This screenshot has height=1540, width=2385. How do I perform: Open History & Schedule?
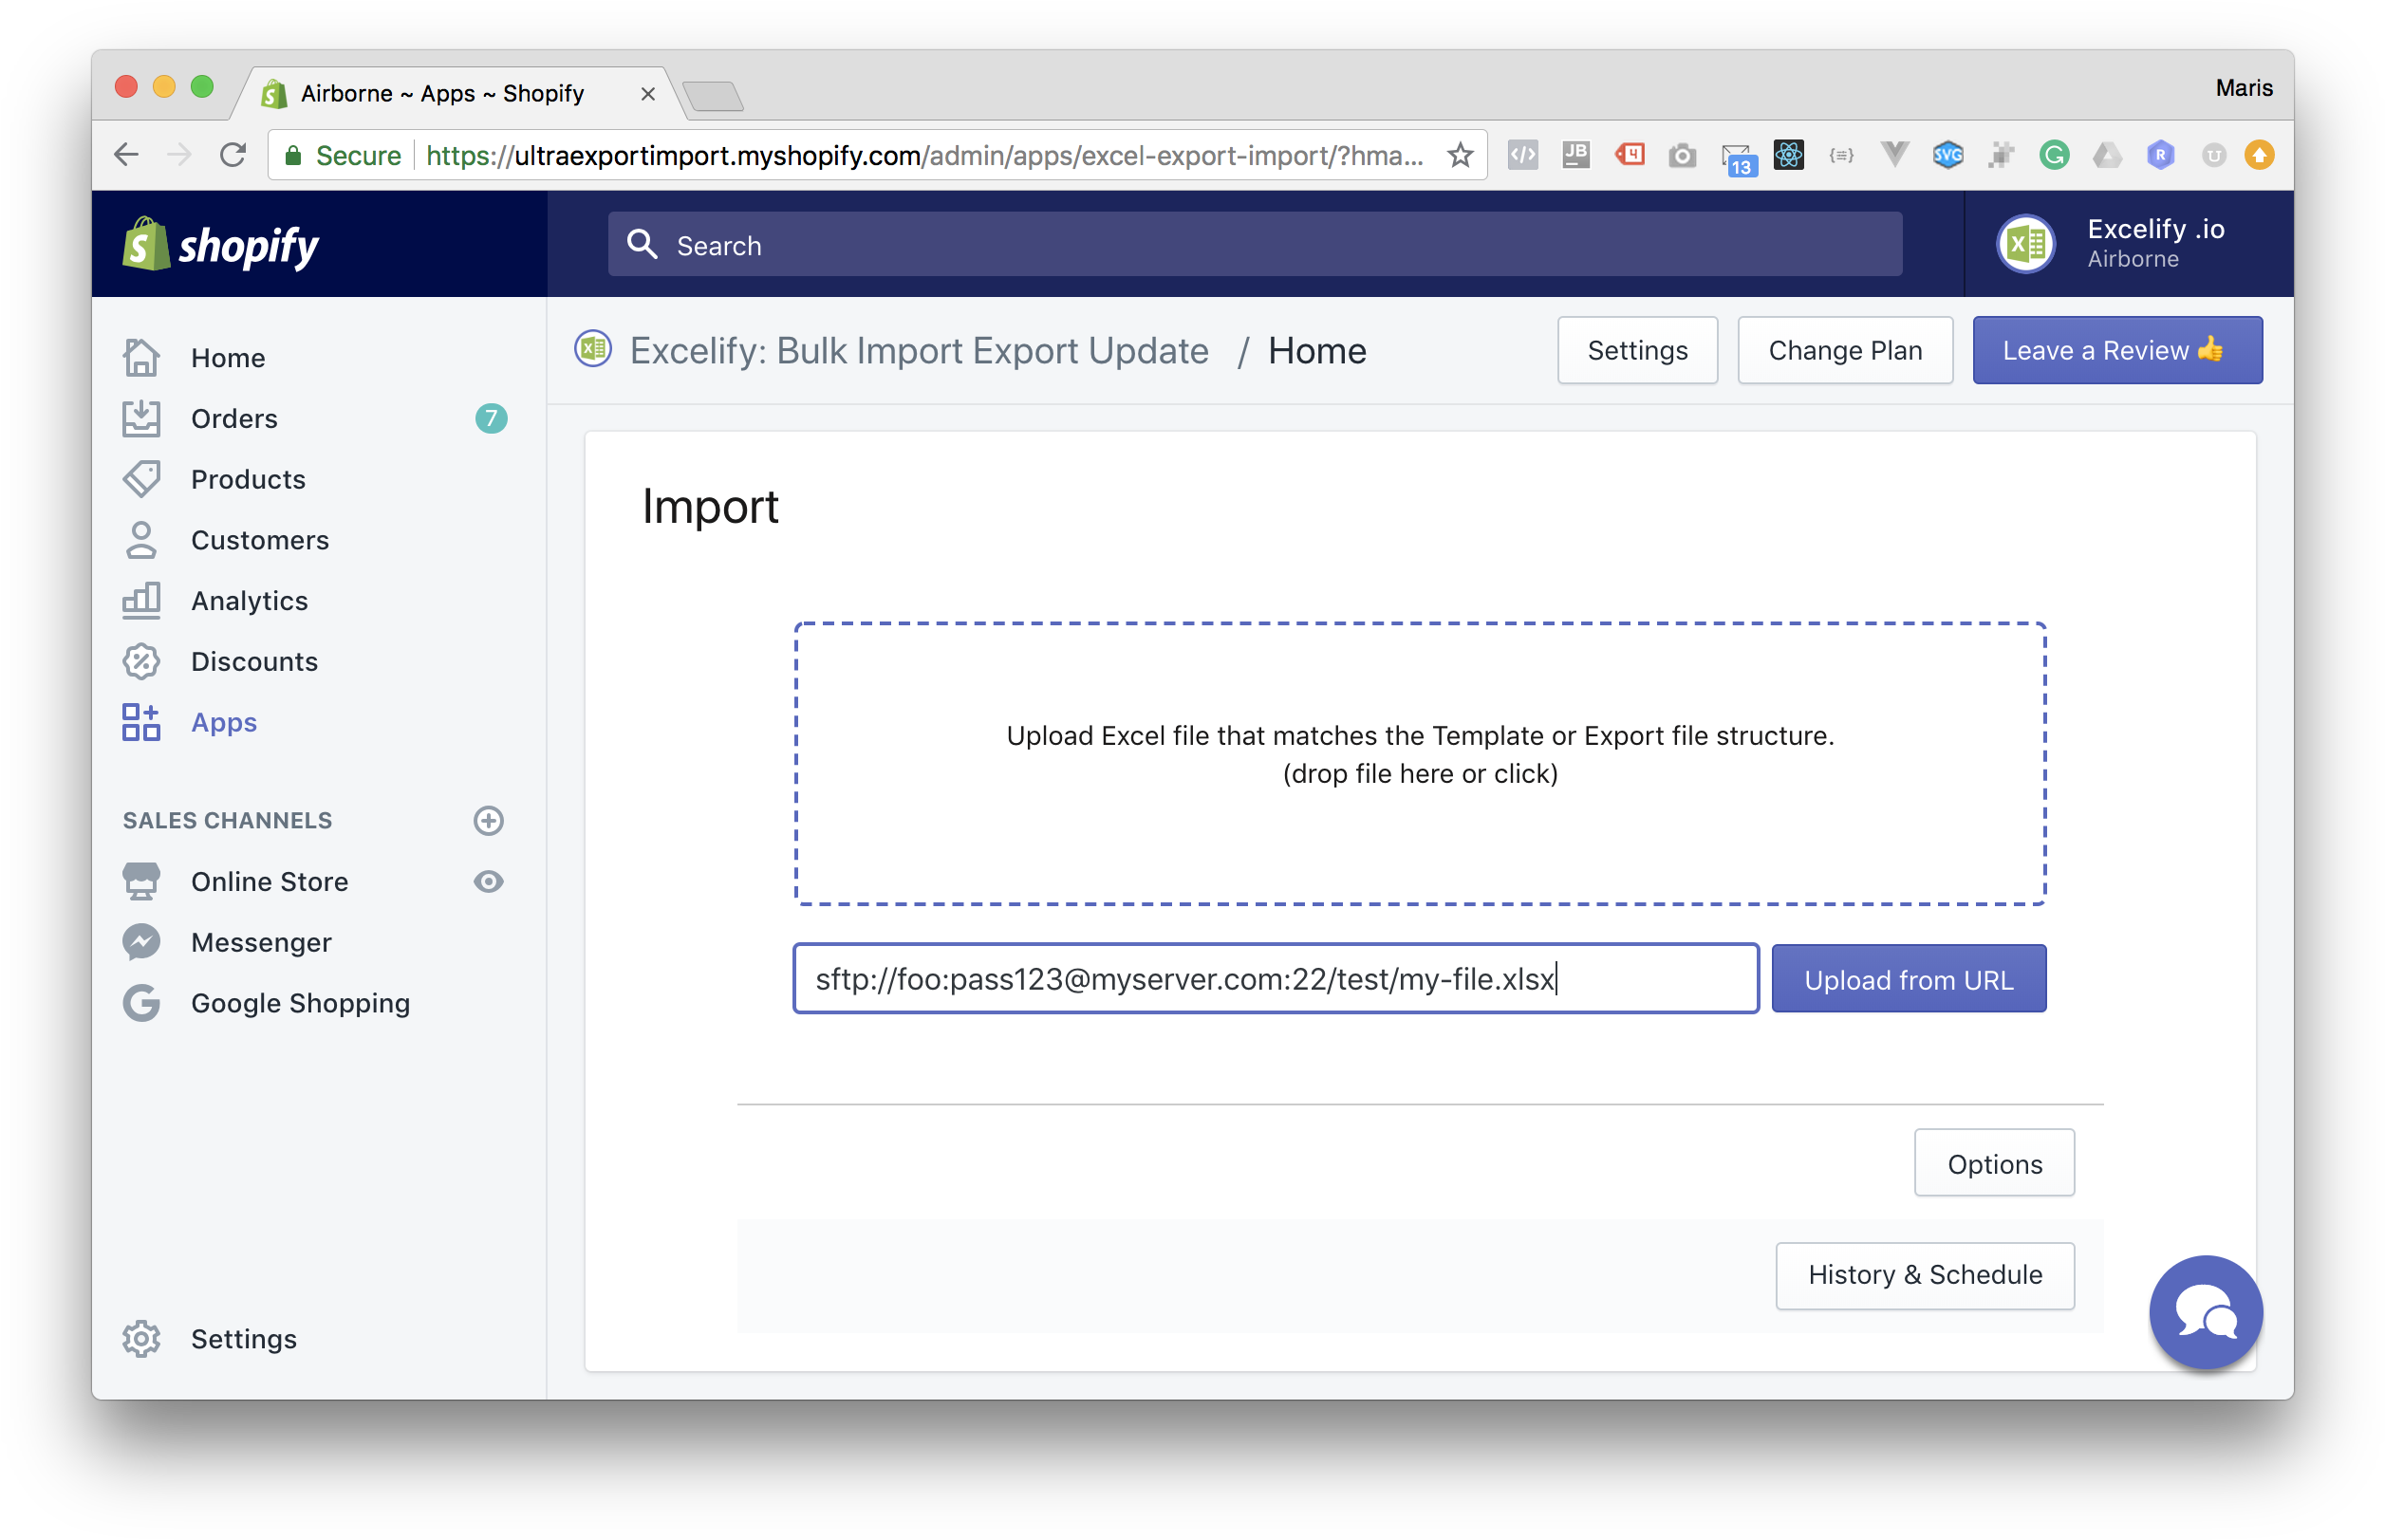coord(1924,1274)
